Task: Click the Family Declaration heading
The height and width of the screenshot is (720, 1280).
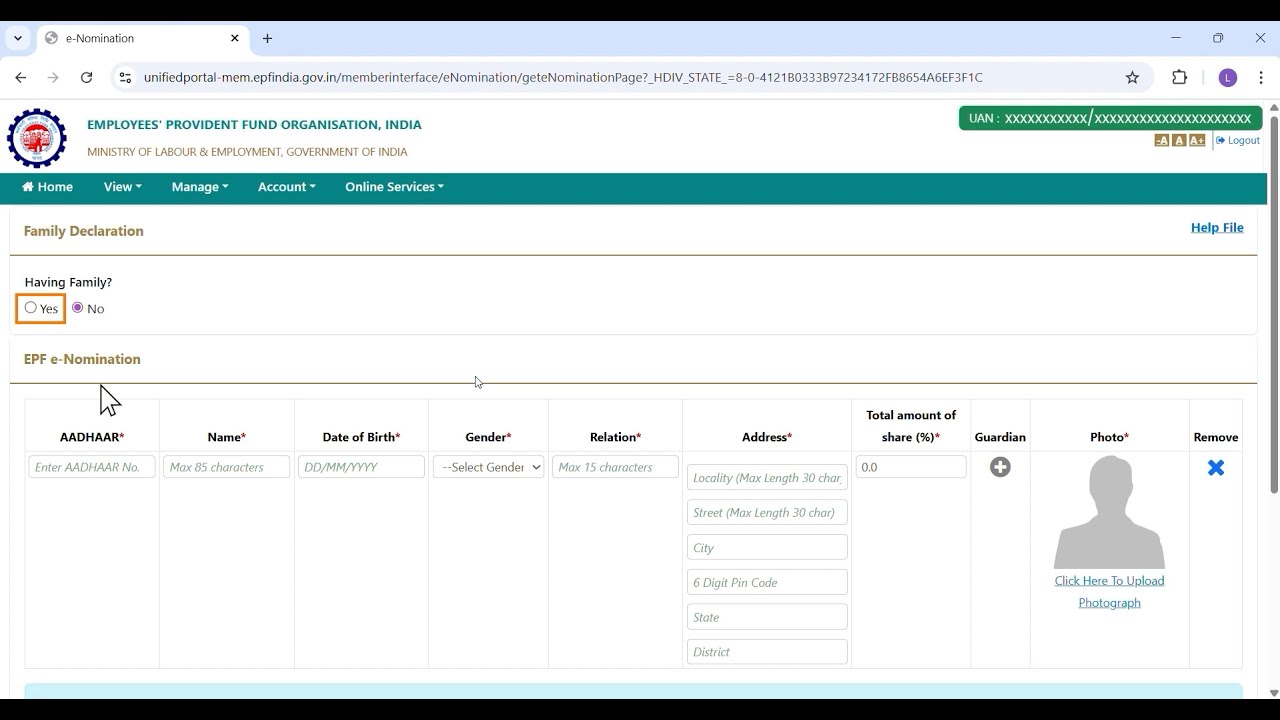Action: click(84, 231)
